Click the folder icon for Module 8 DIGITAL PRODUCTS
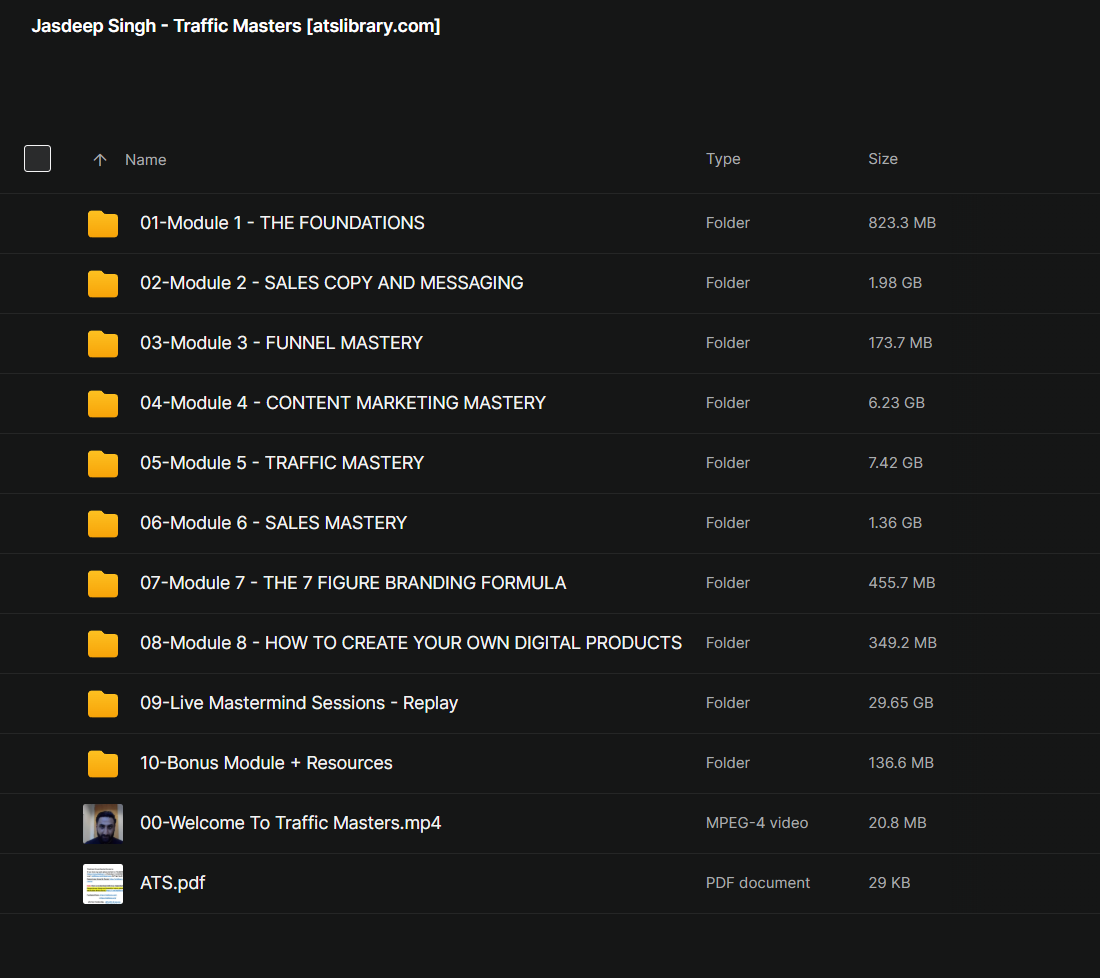Viewport: 1100px width, 978px height. (x=102, y=643)
